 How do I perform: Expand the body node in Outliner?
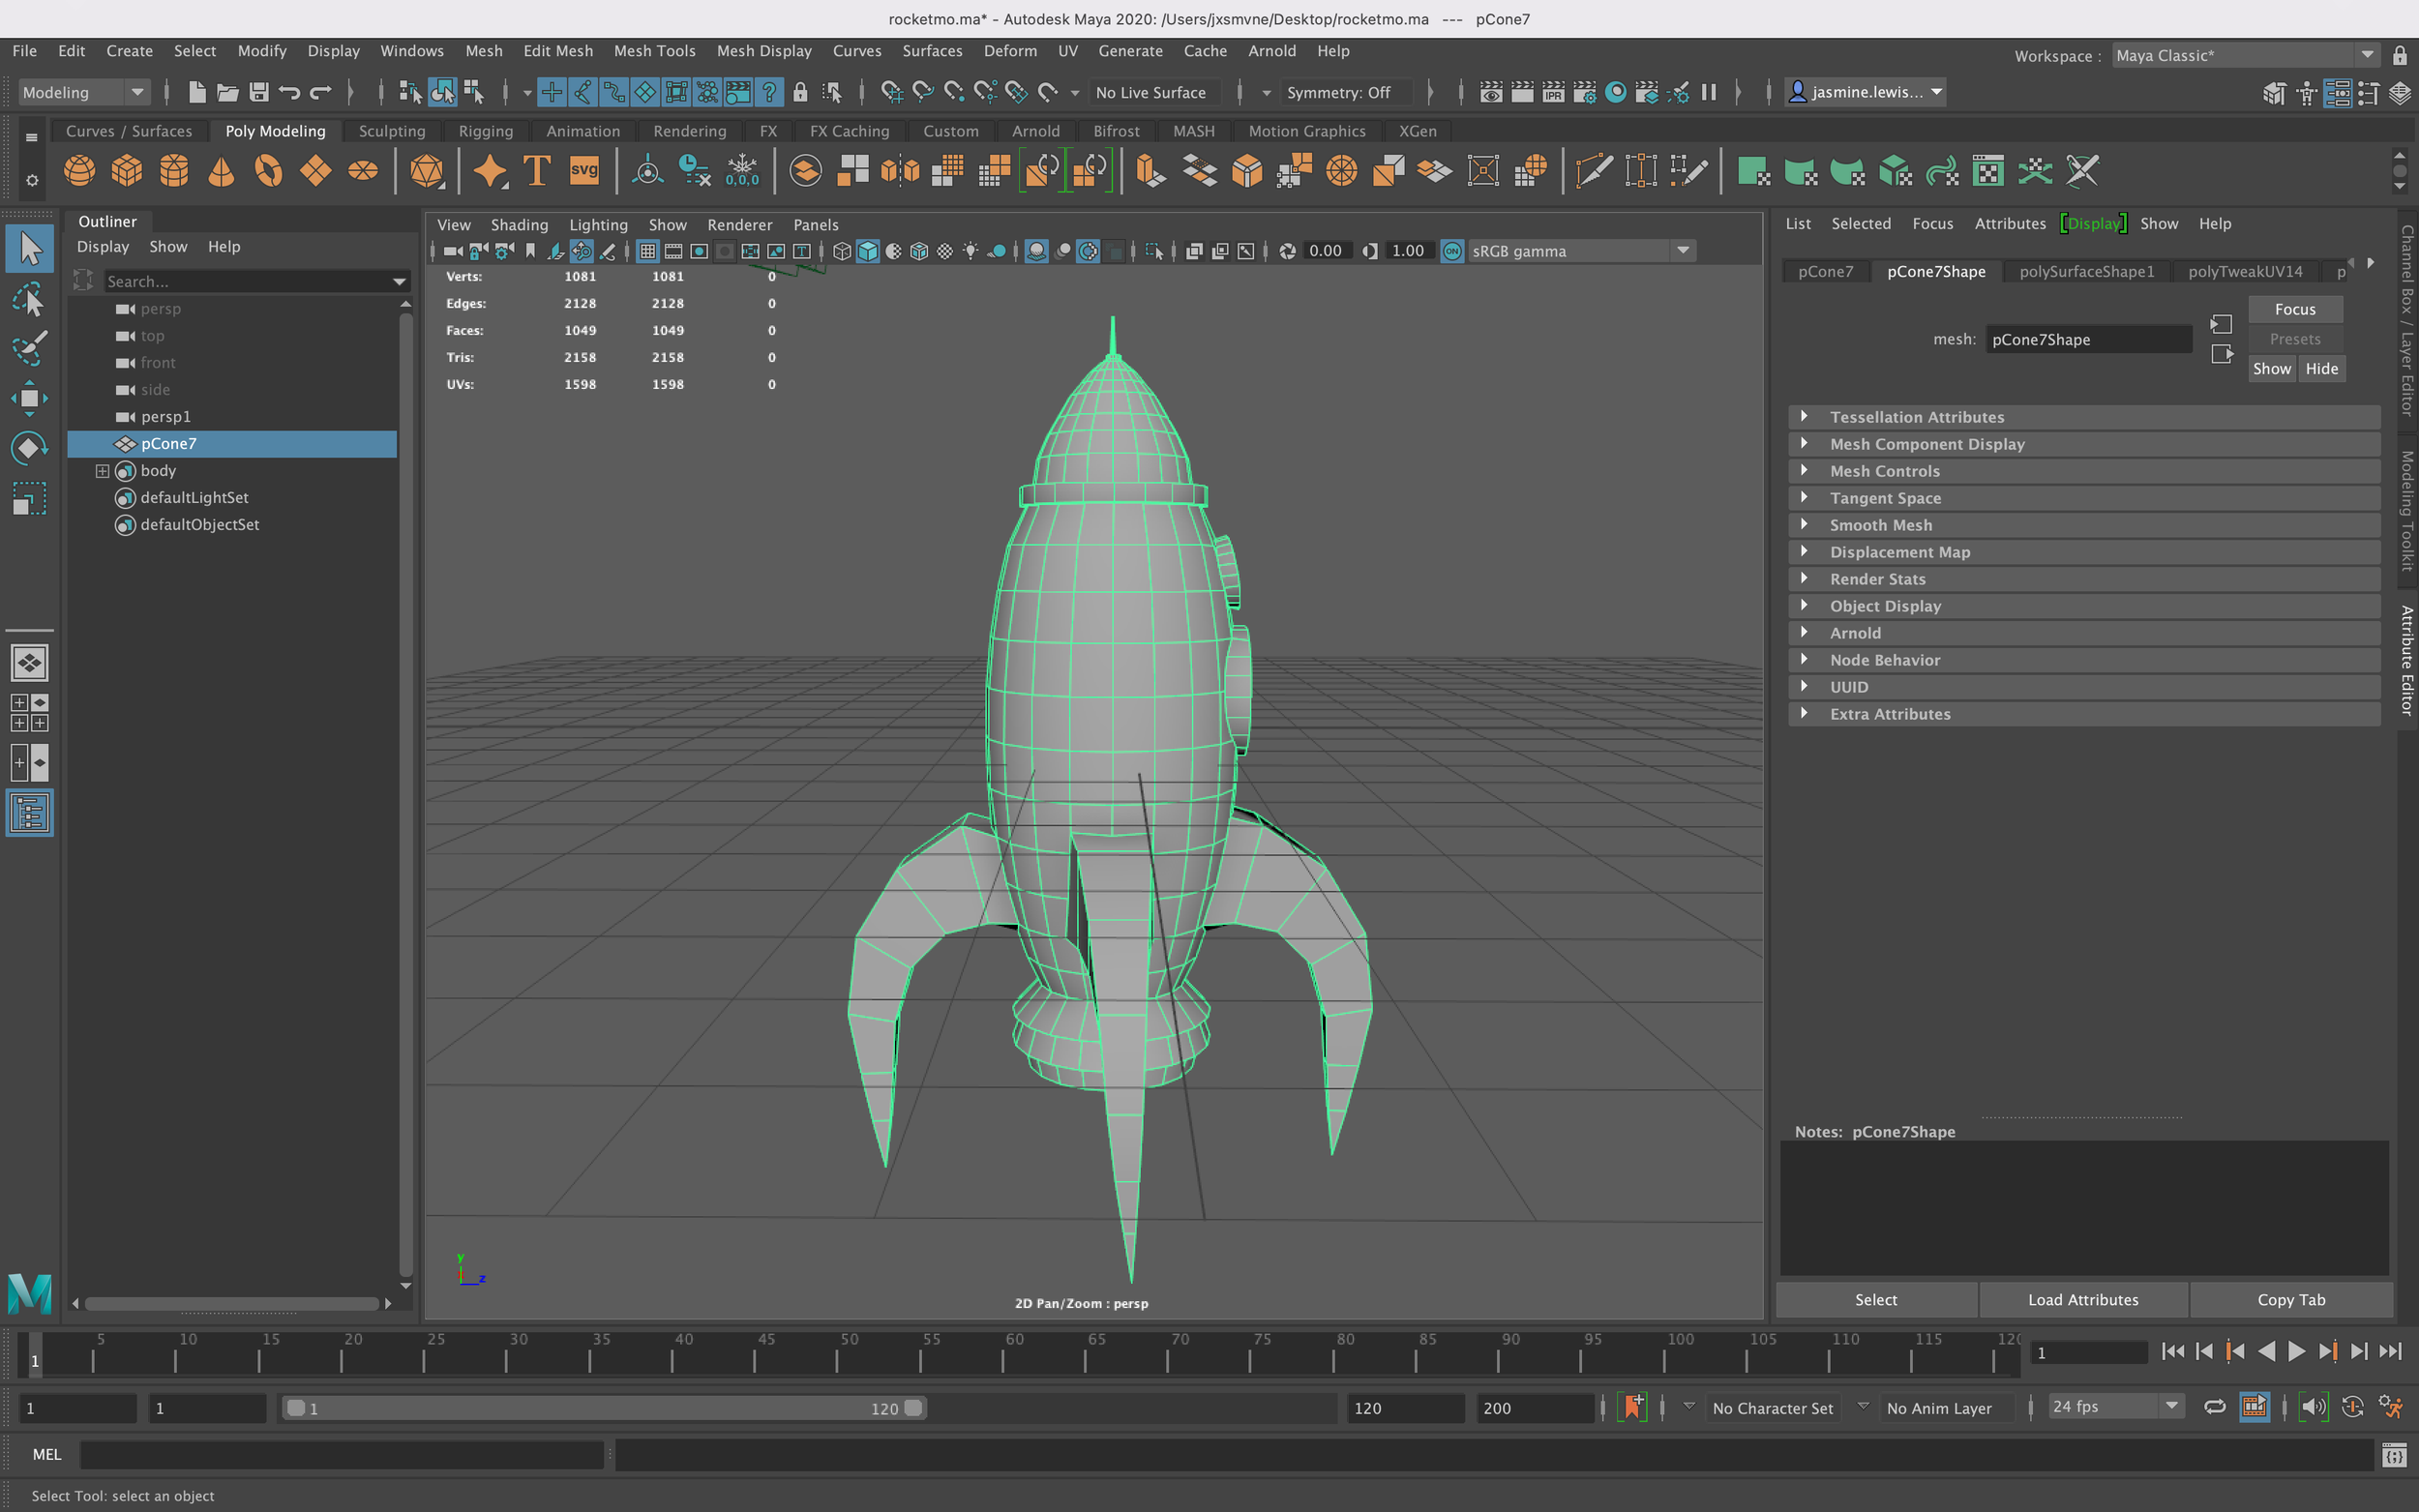(102, 471)
